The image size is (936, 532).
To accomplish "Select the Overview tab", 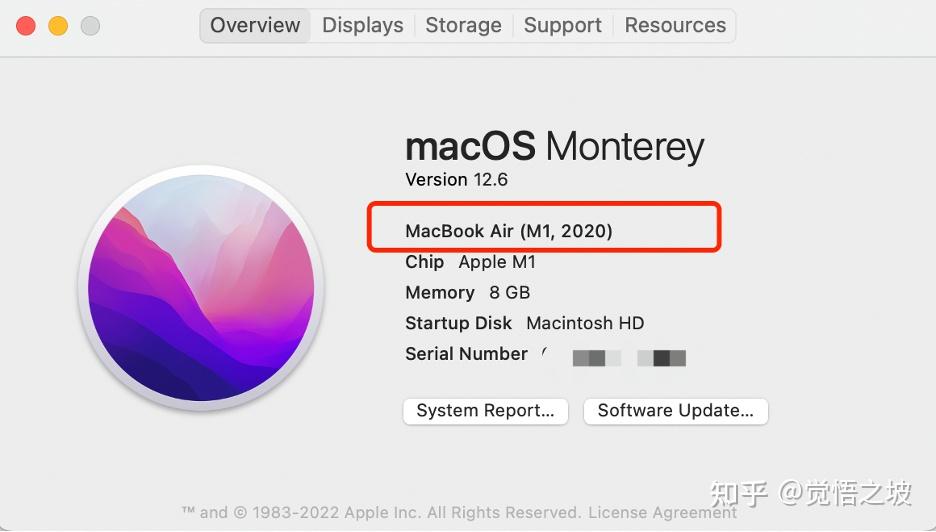I will tap(255, 26).
